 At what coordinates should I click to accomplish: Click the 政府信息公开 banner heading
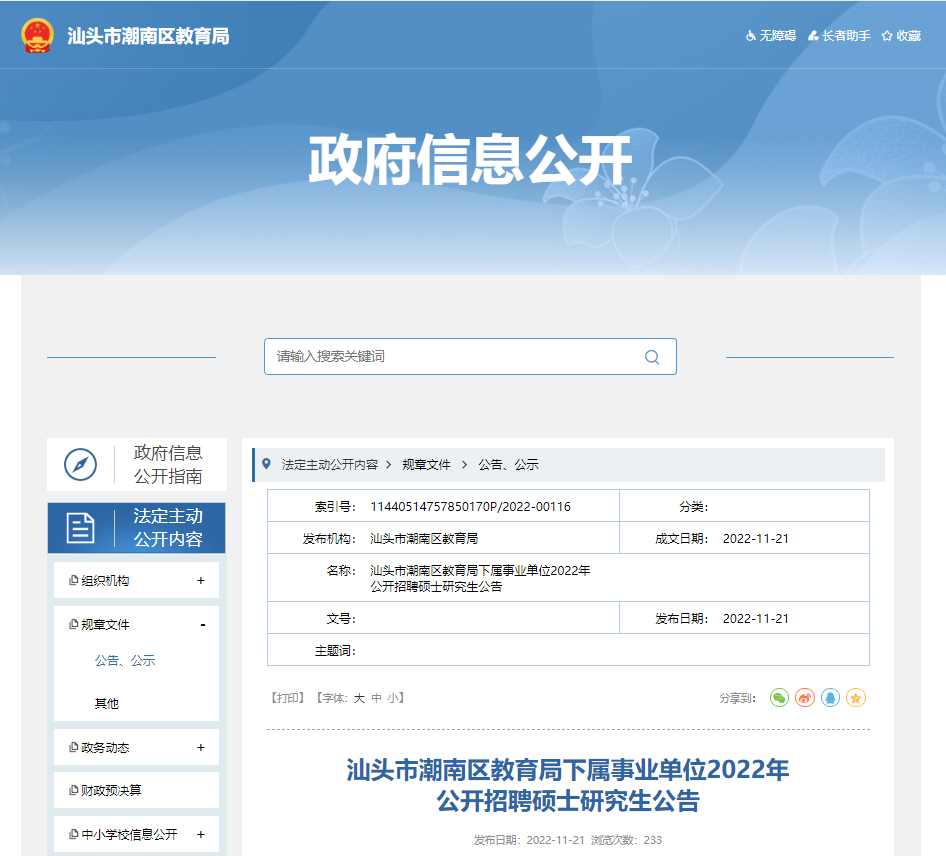click(x=470, y=159)
